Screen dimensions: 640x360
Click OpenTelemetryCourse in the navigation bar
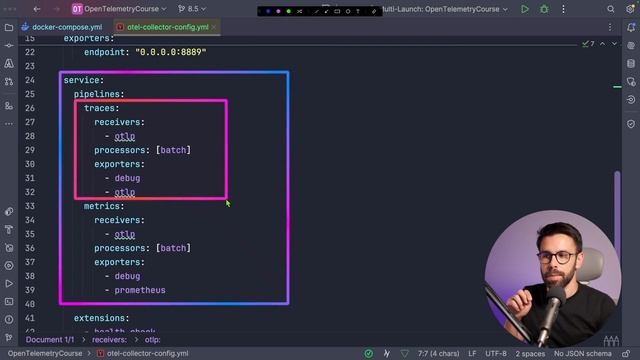(45, 353)
